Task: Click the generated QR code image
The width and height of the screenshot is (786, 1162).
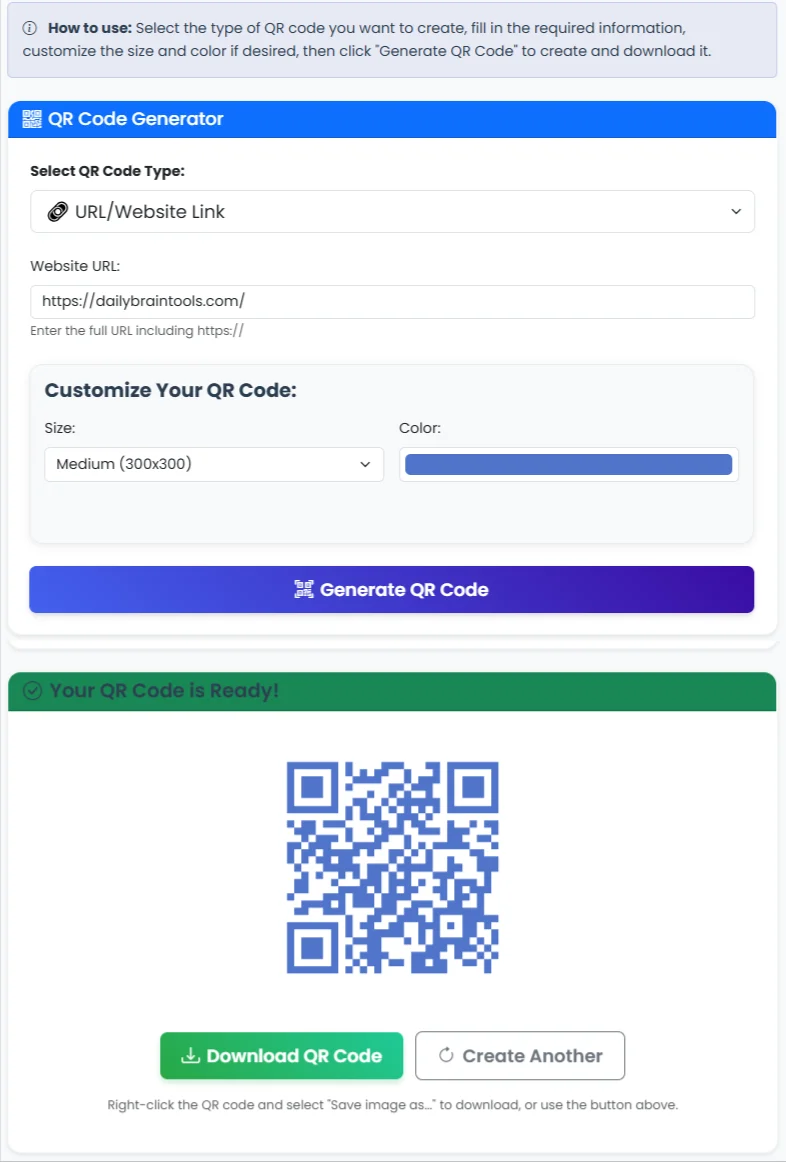Action: pos(392,868)
